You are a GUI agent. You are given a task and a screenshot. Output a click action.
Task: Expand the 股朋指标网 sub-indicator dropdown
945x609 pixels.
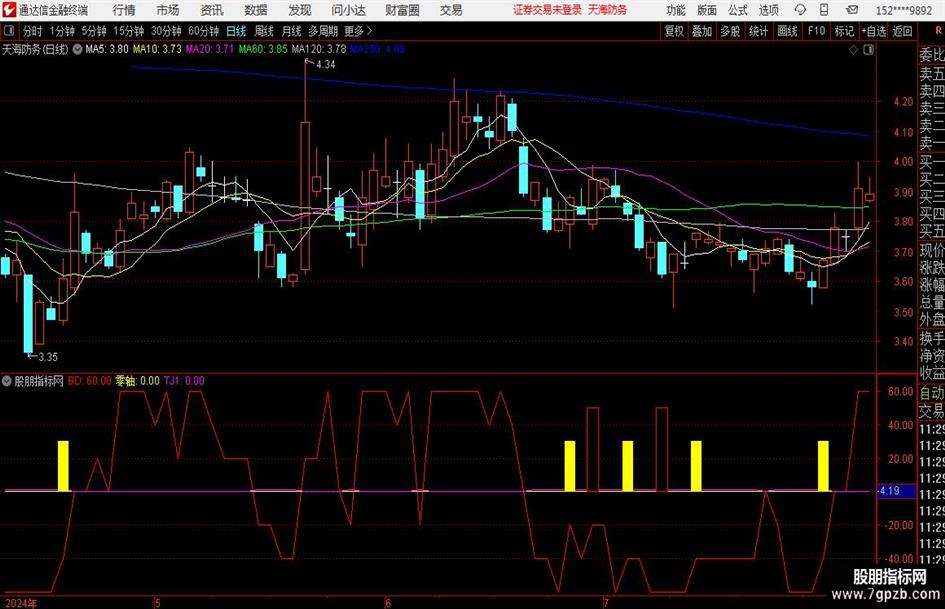click(x=7, y=381)
